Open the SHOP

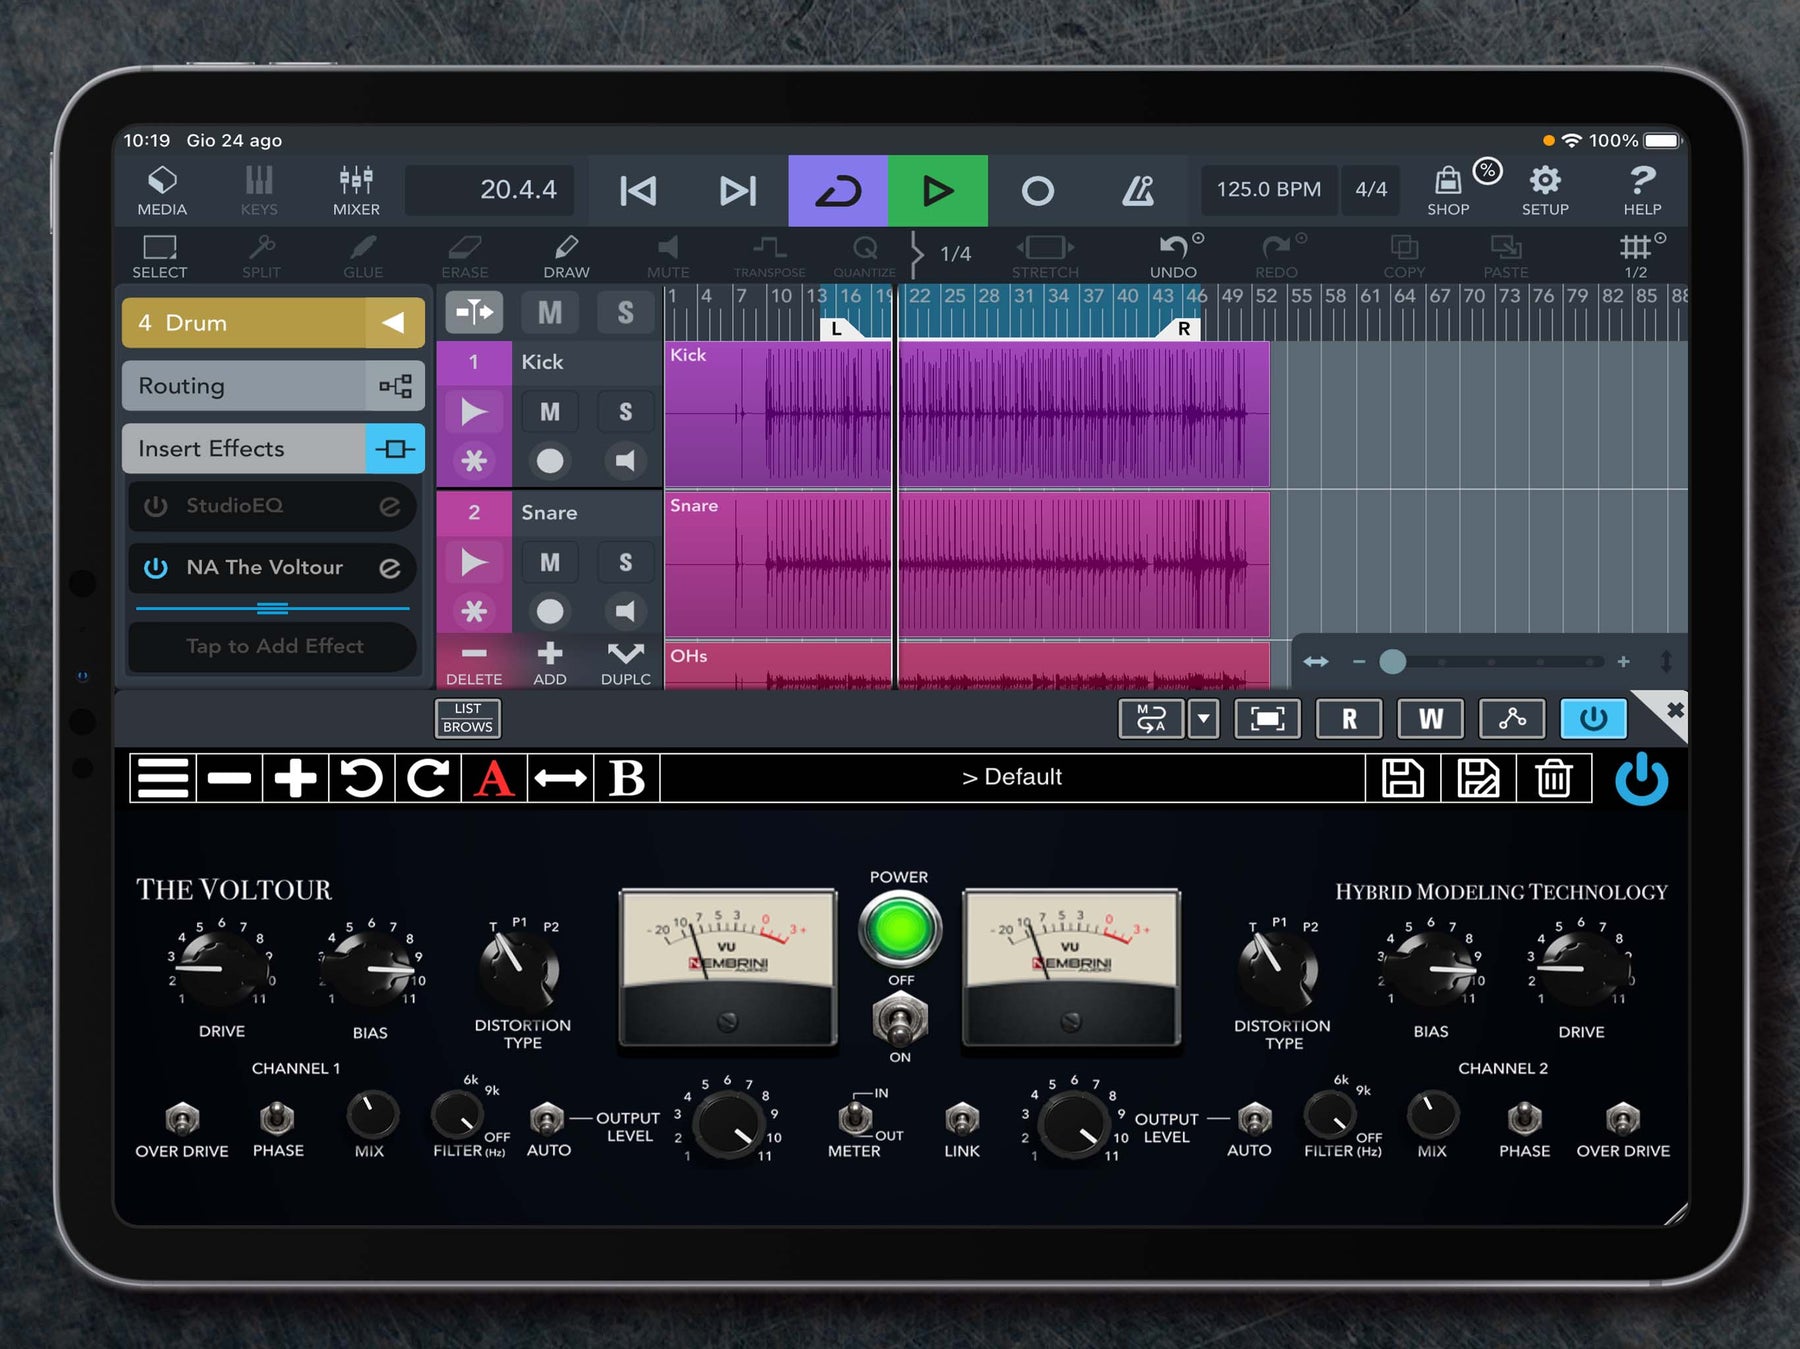tap(1448, 190)
